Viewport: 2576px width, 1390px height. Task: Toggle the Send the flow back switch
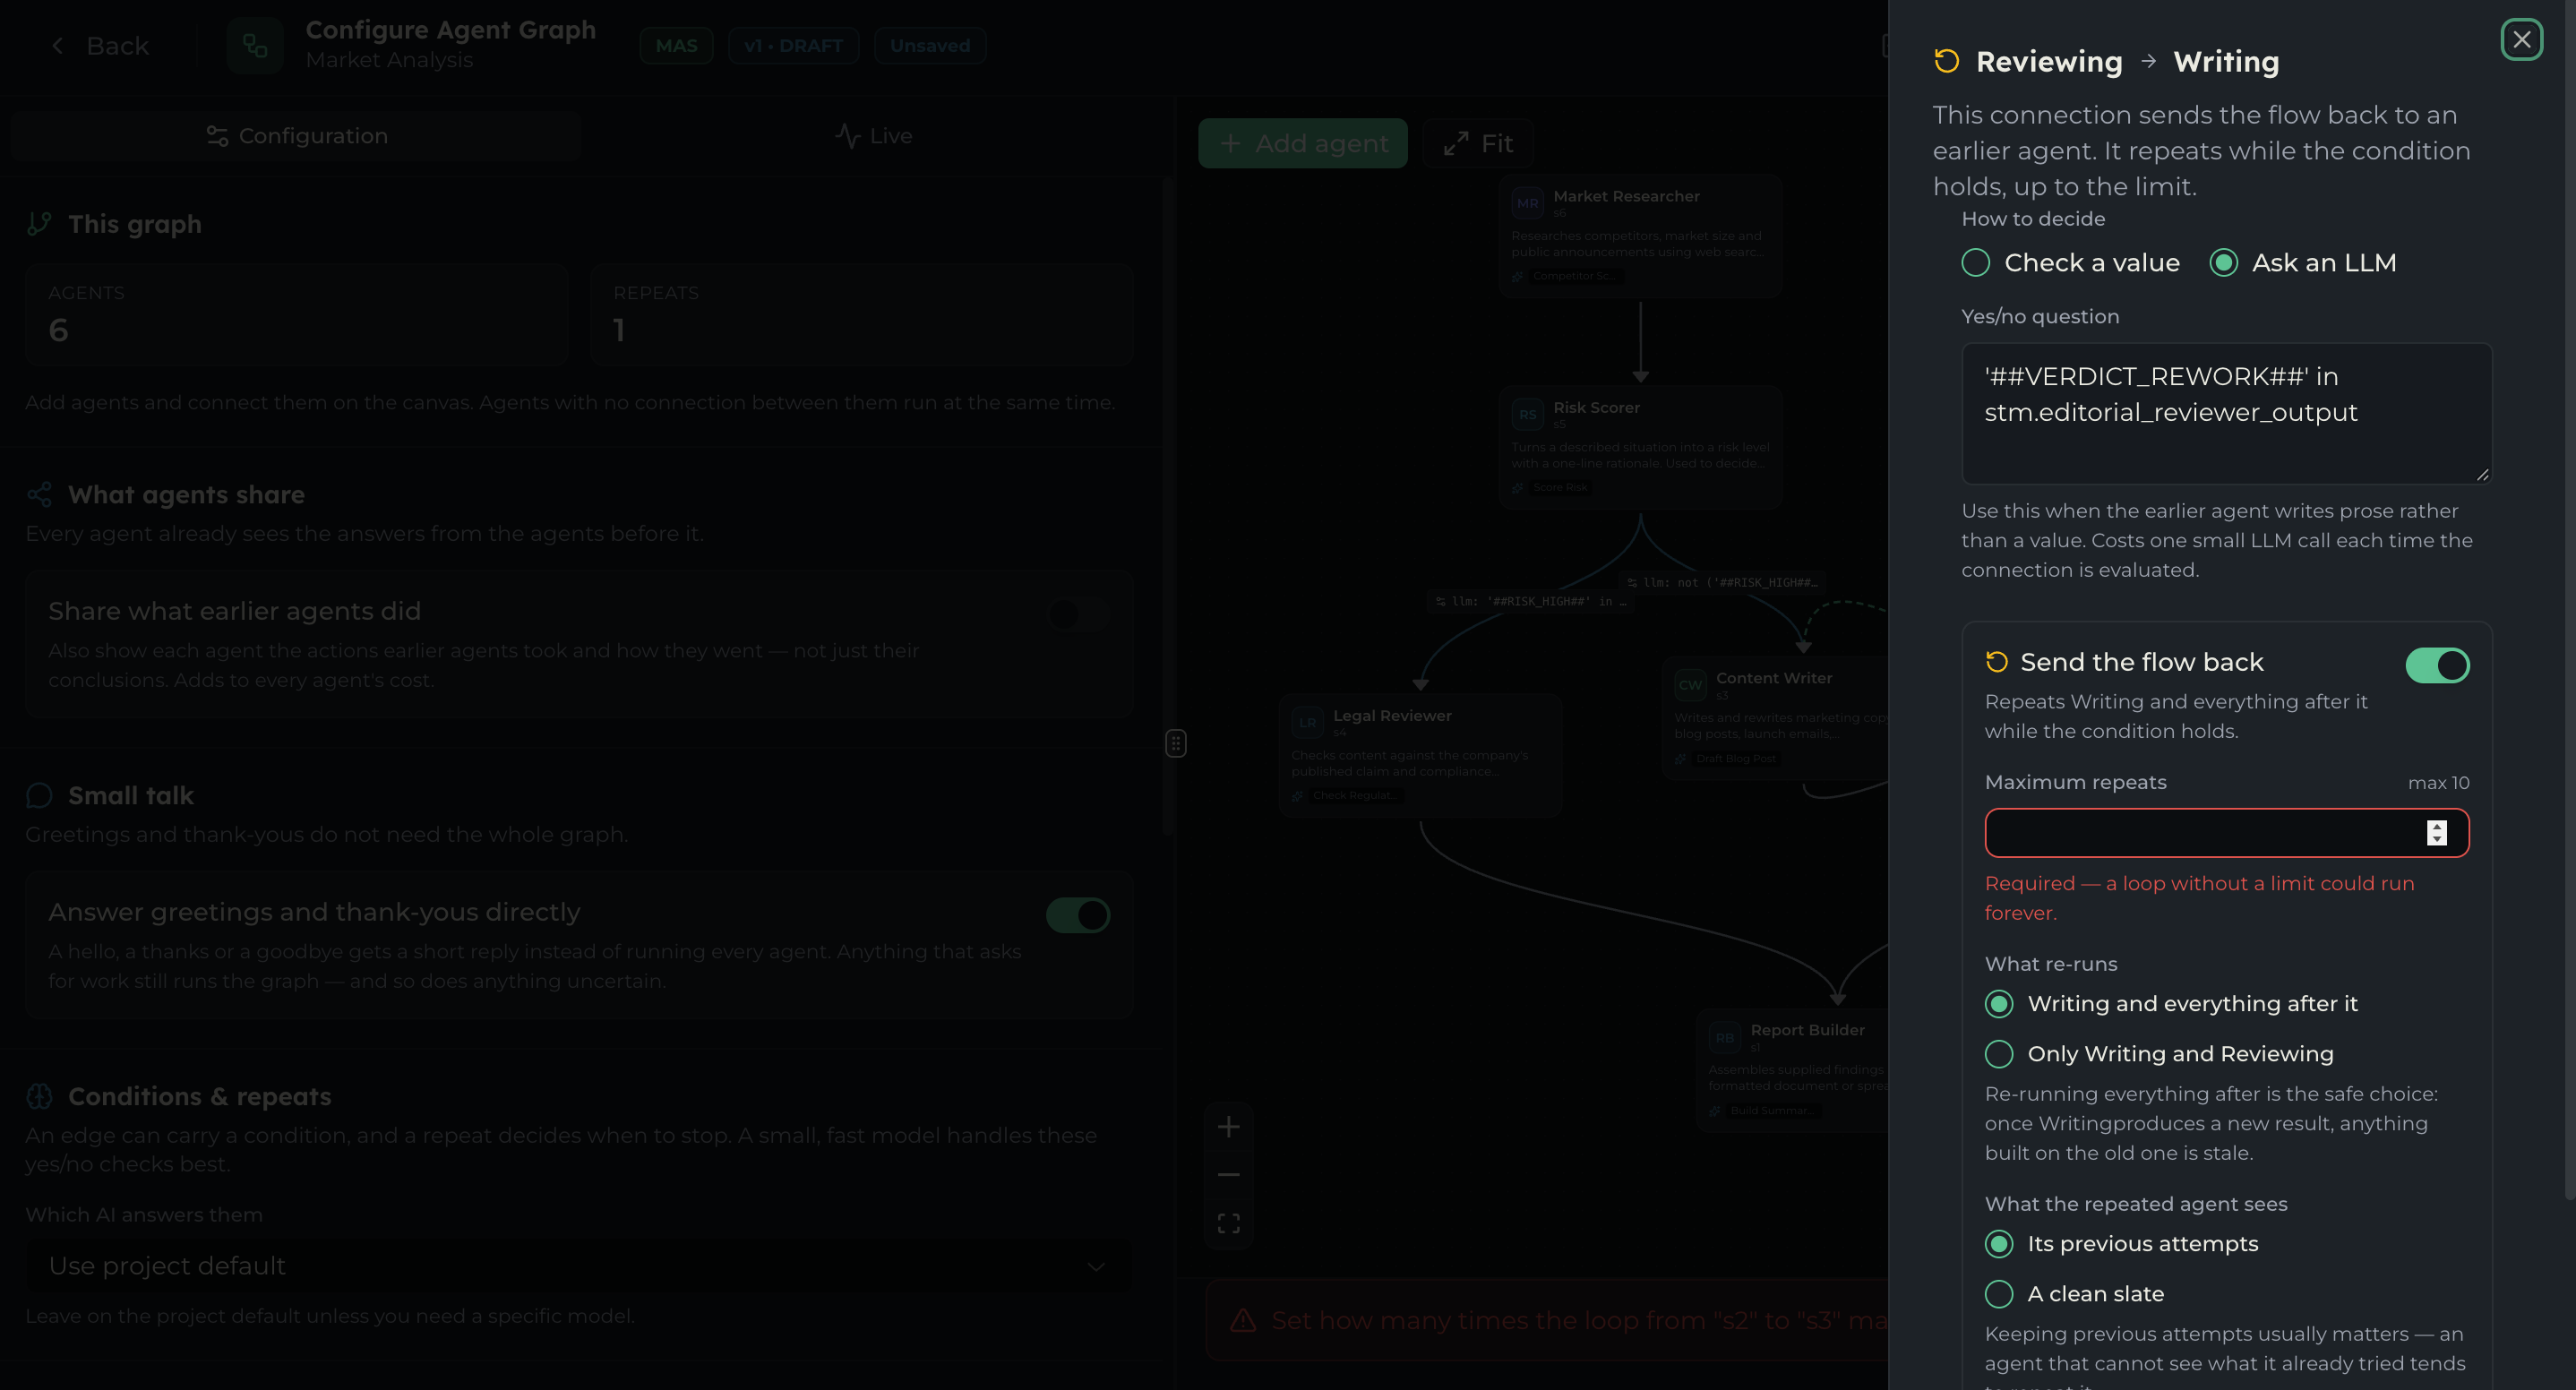coord(2437,665)
